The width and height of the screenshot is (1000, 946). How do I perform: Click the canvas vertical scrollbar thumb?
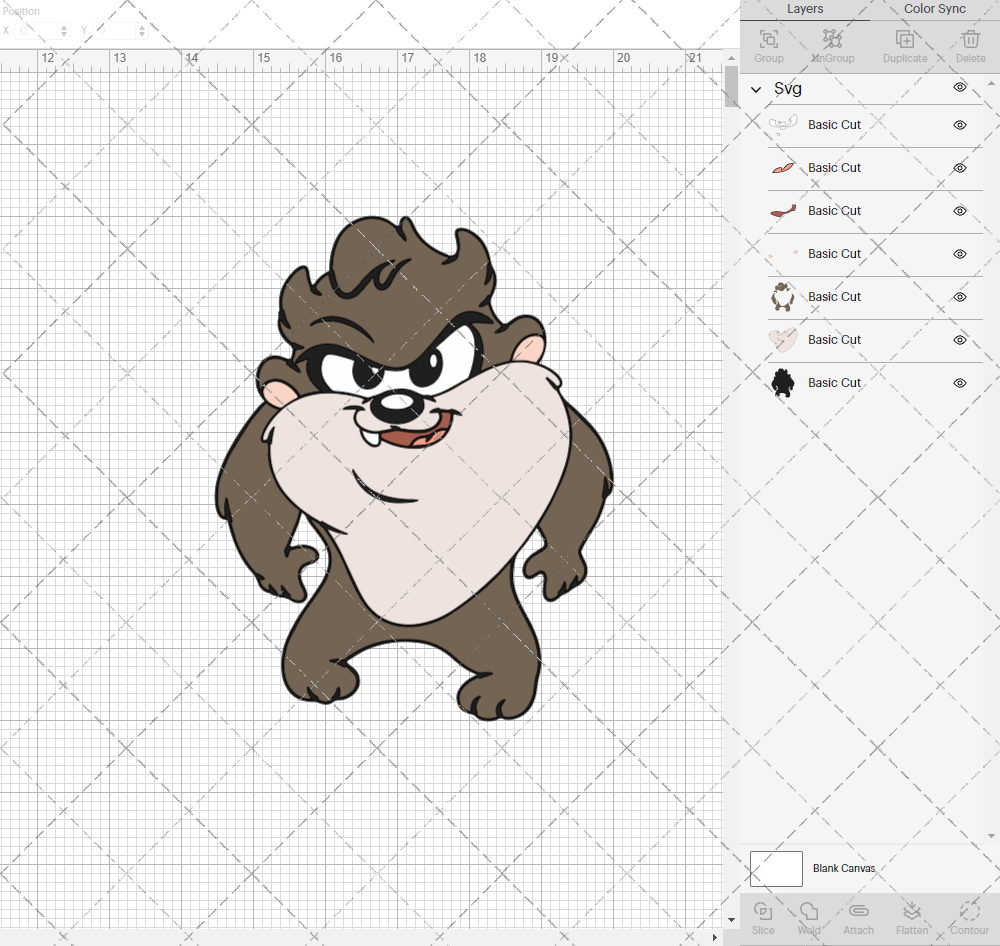[x=731, y=87]
